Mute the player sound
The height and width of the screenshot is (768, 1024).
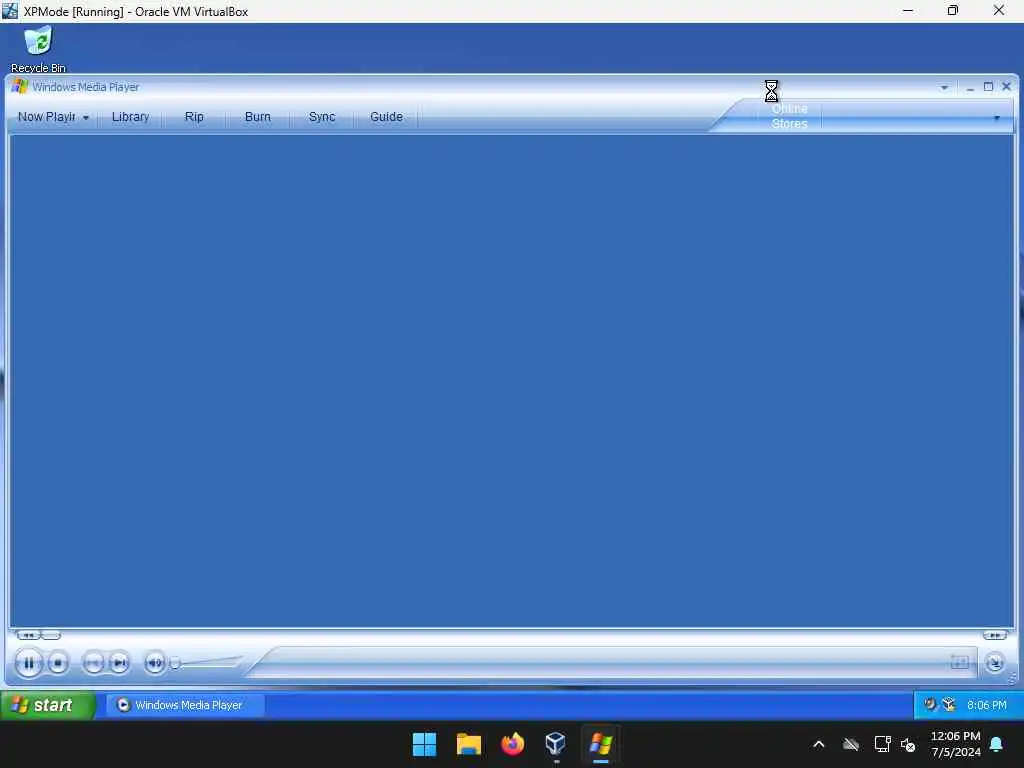pos(154,664)
